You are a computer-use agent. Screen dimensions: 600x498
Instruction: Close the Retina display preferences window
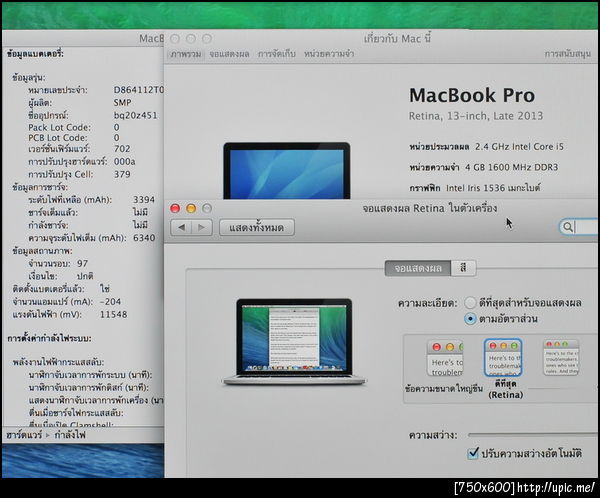tap(175, 209)
